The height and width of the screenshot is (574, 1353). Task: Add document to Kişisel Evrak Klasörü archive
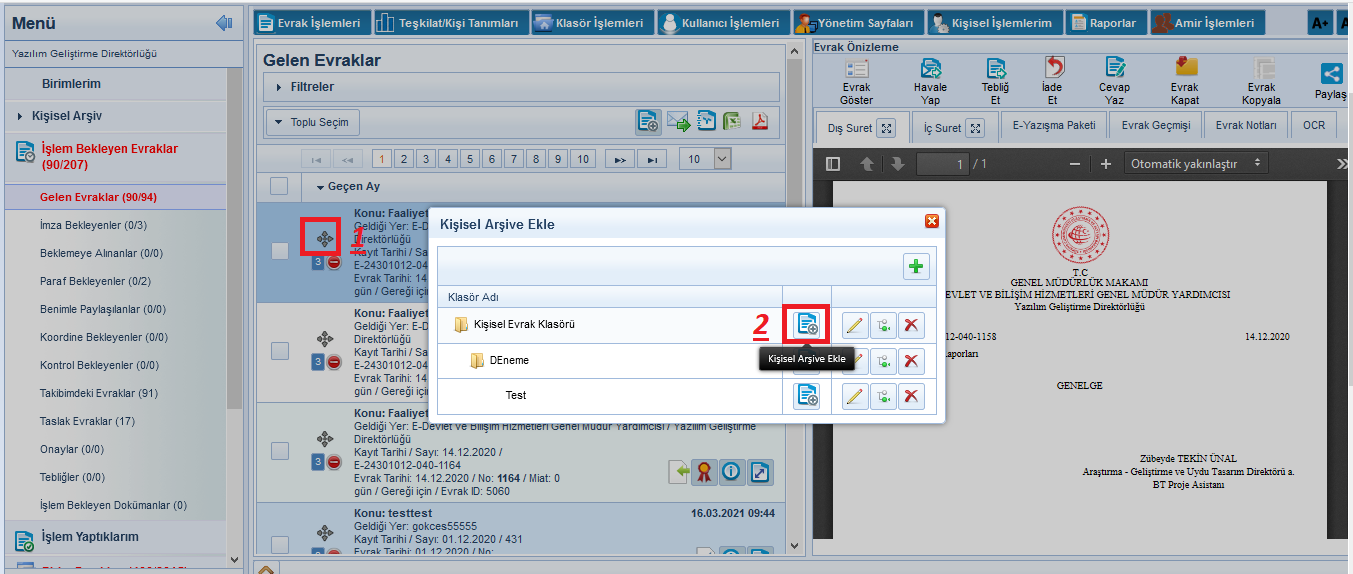pos(806,324)
